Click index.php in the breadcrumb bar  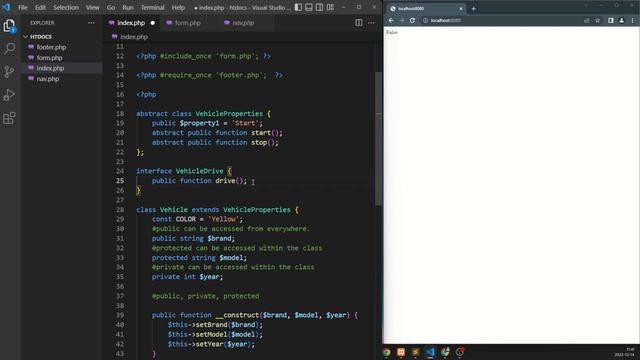134,37
